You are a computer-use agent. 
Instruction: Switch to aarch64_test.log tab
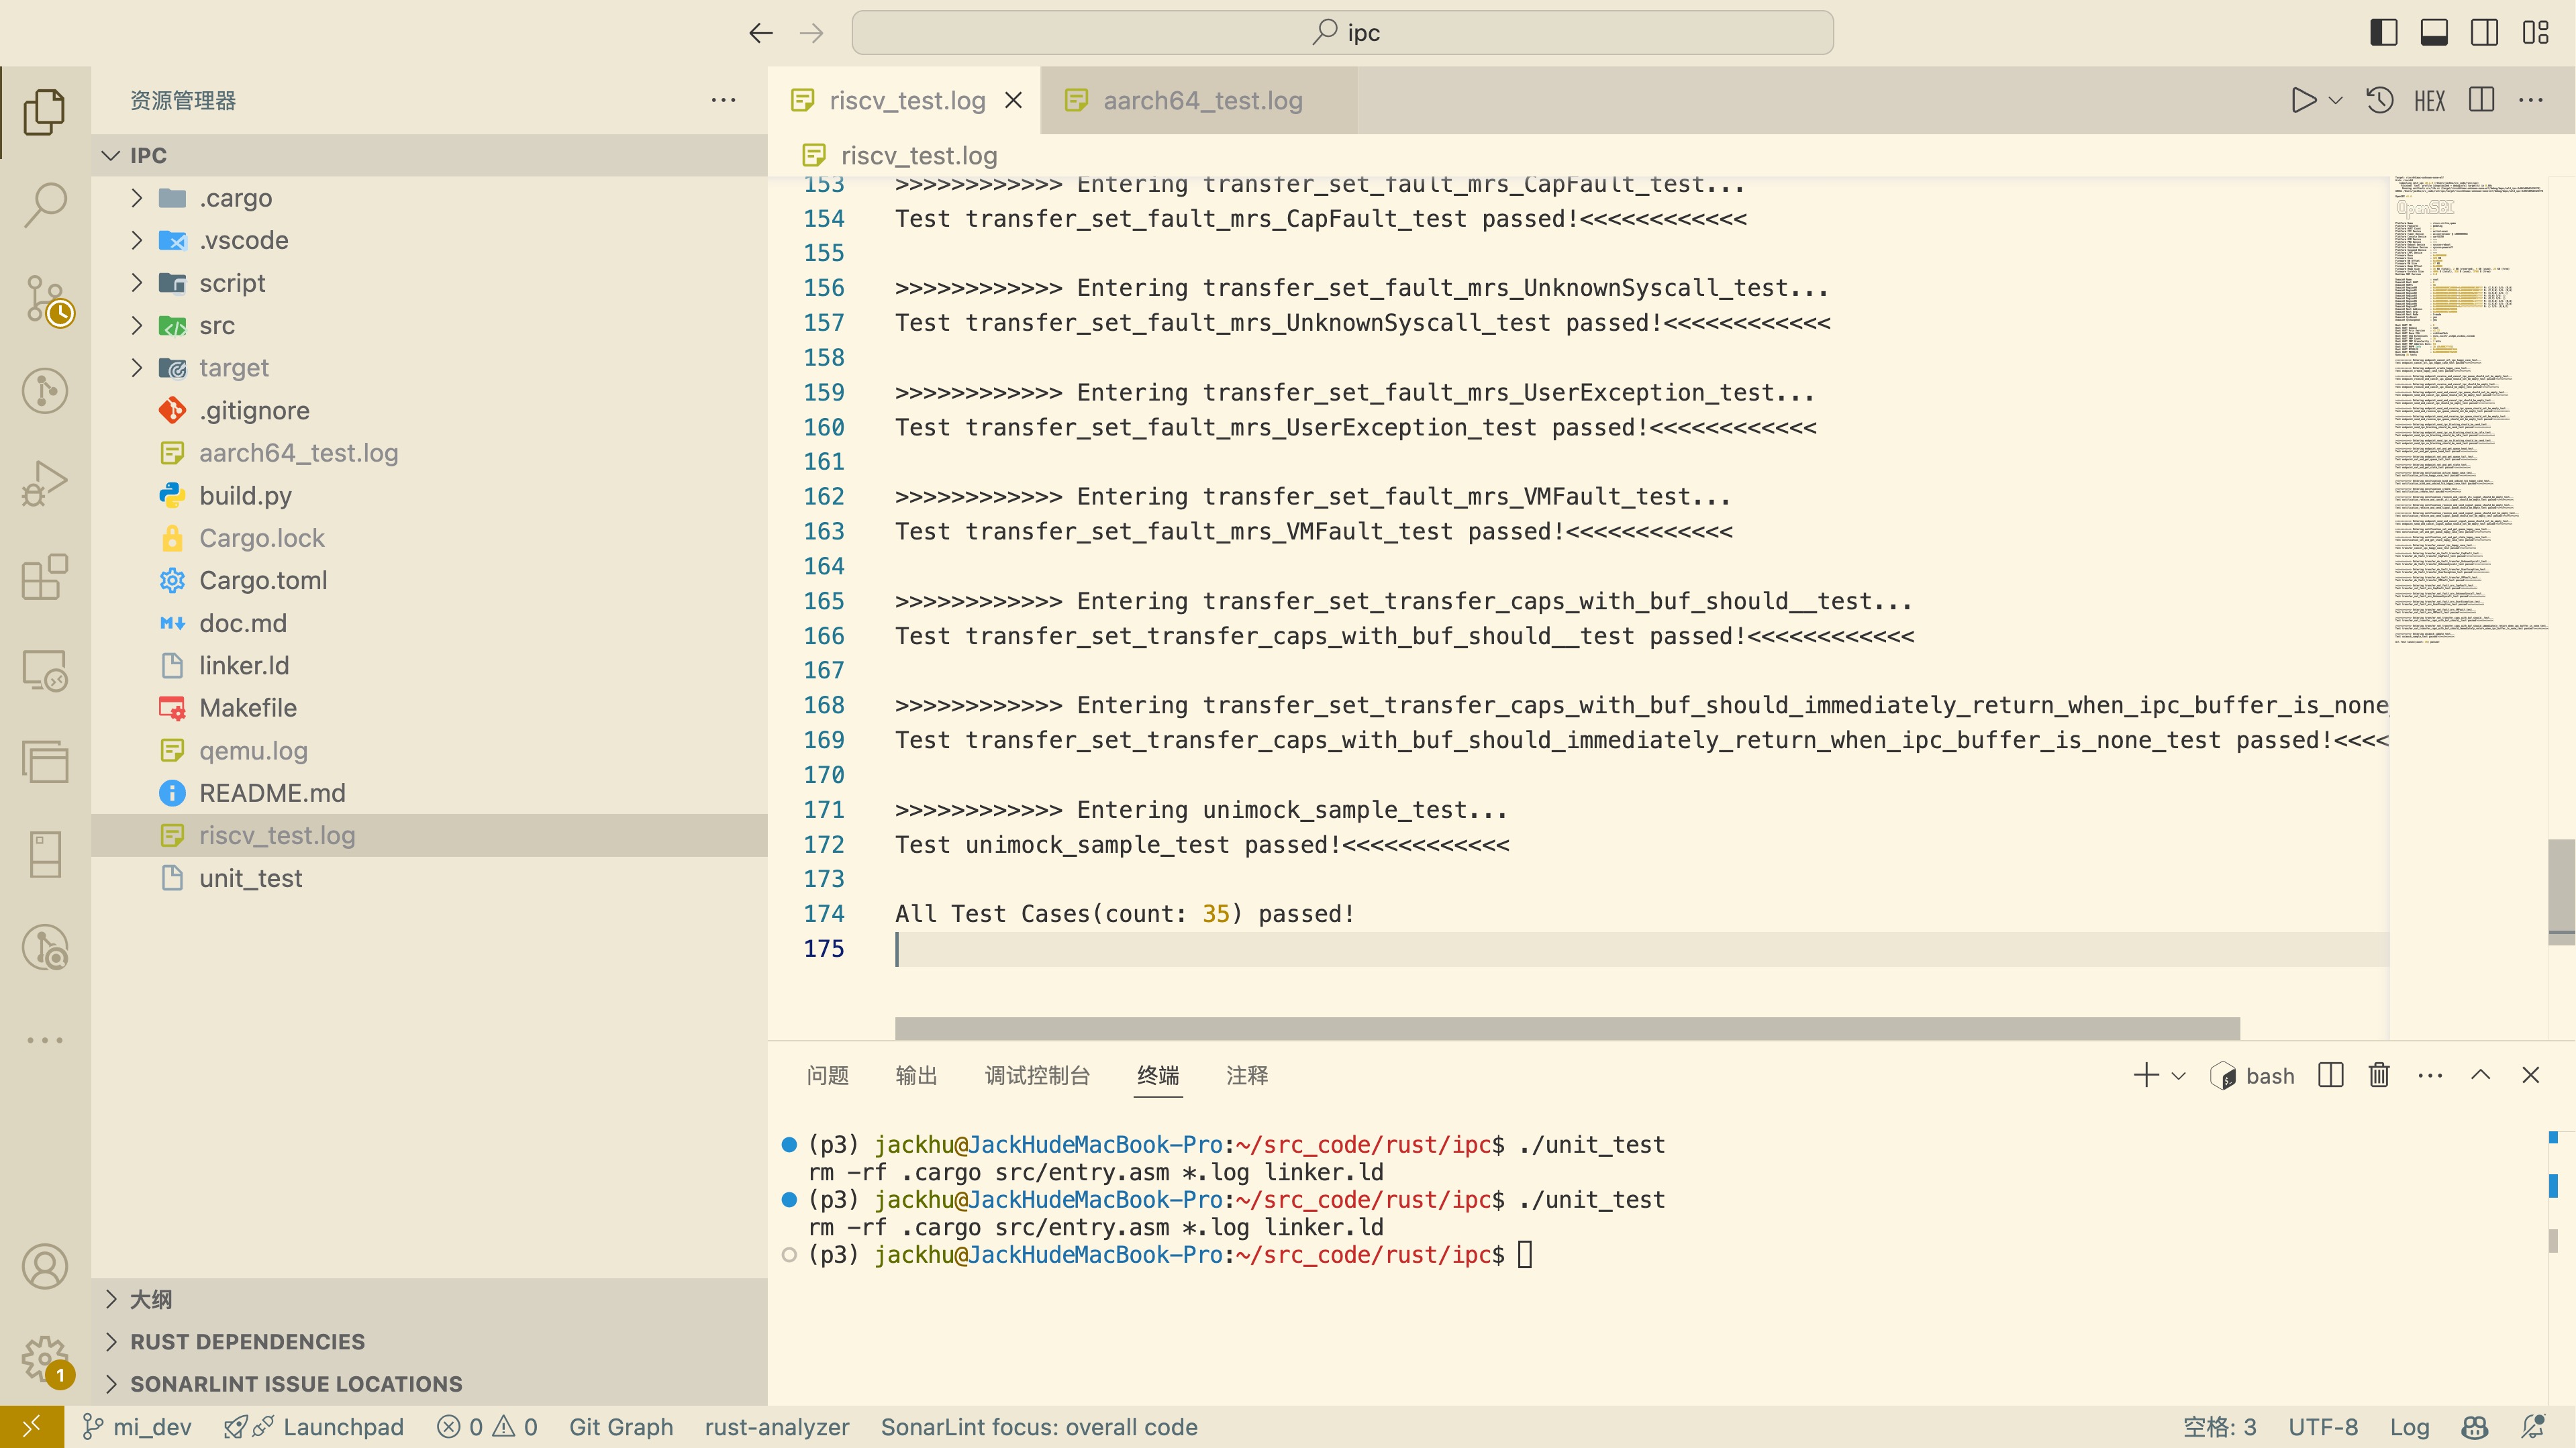(x=1201, y=100)
